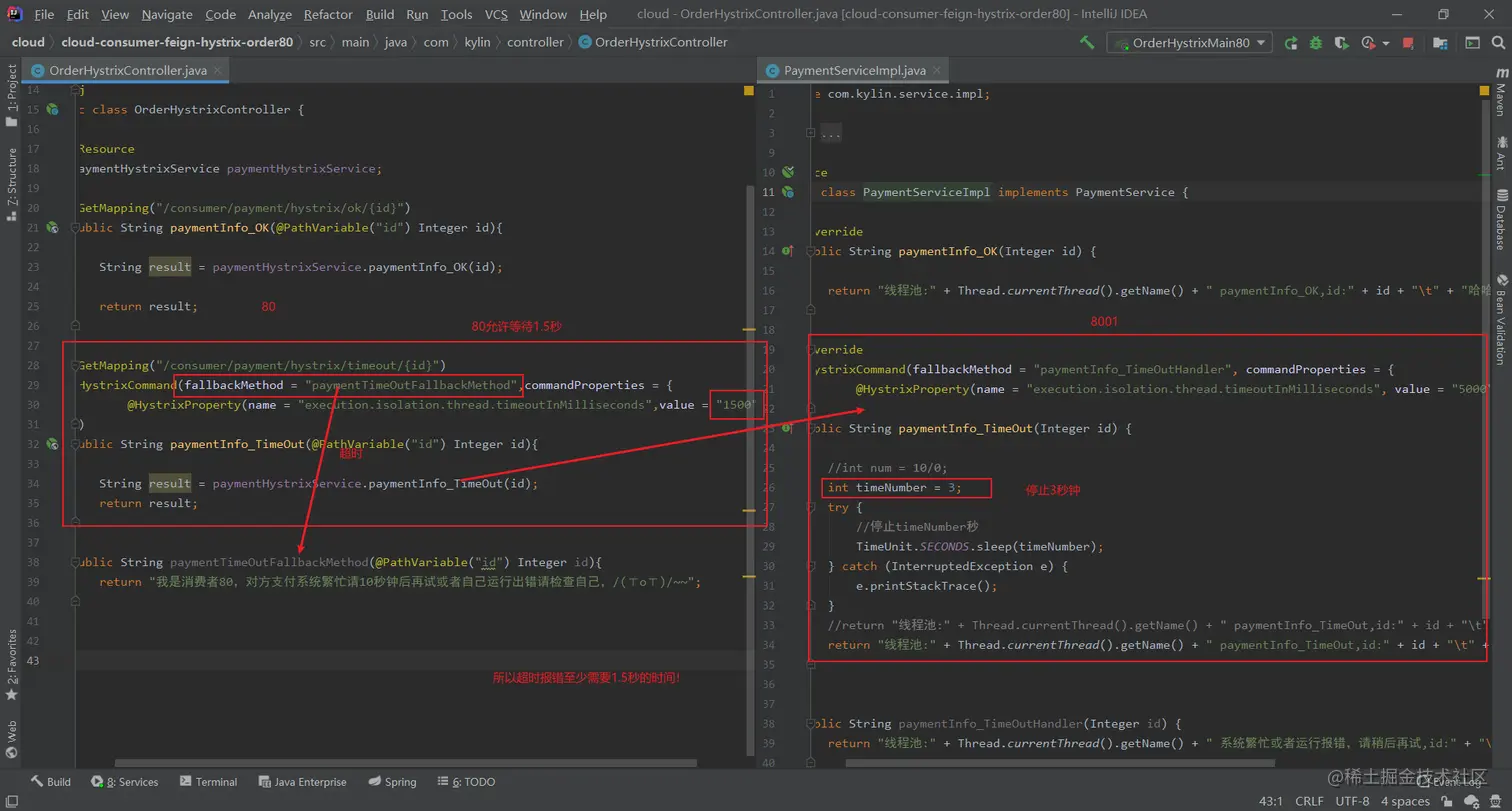Viewport: 1512px width, 811px height.
Task: Open the OrderHystrixMain80 run configuration dropdown
Action: pyautogui.click(x=1189, y=43)
